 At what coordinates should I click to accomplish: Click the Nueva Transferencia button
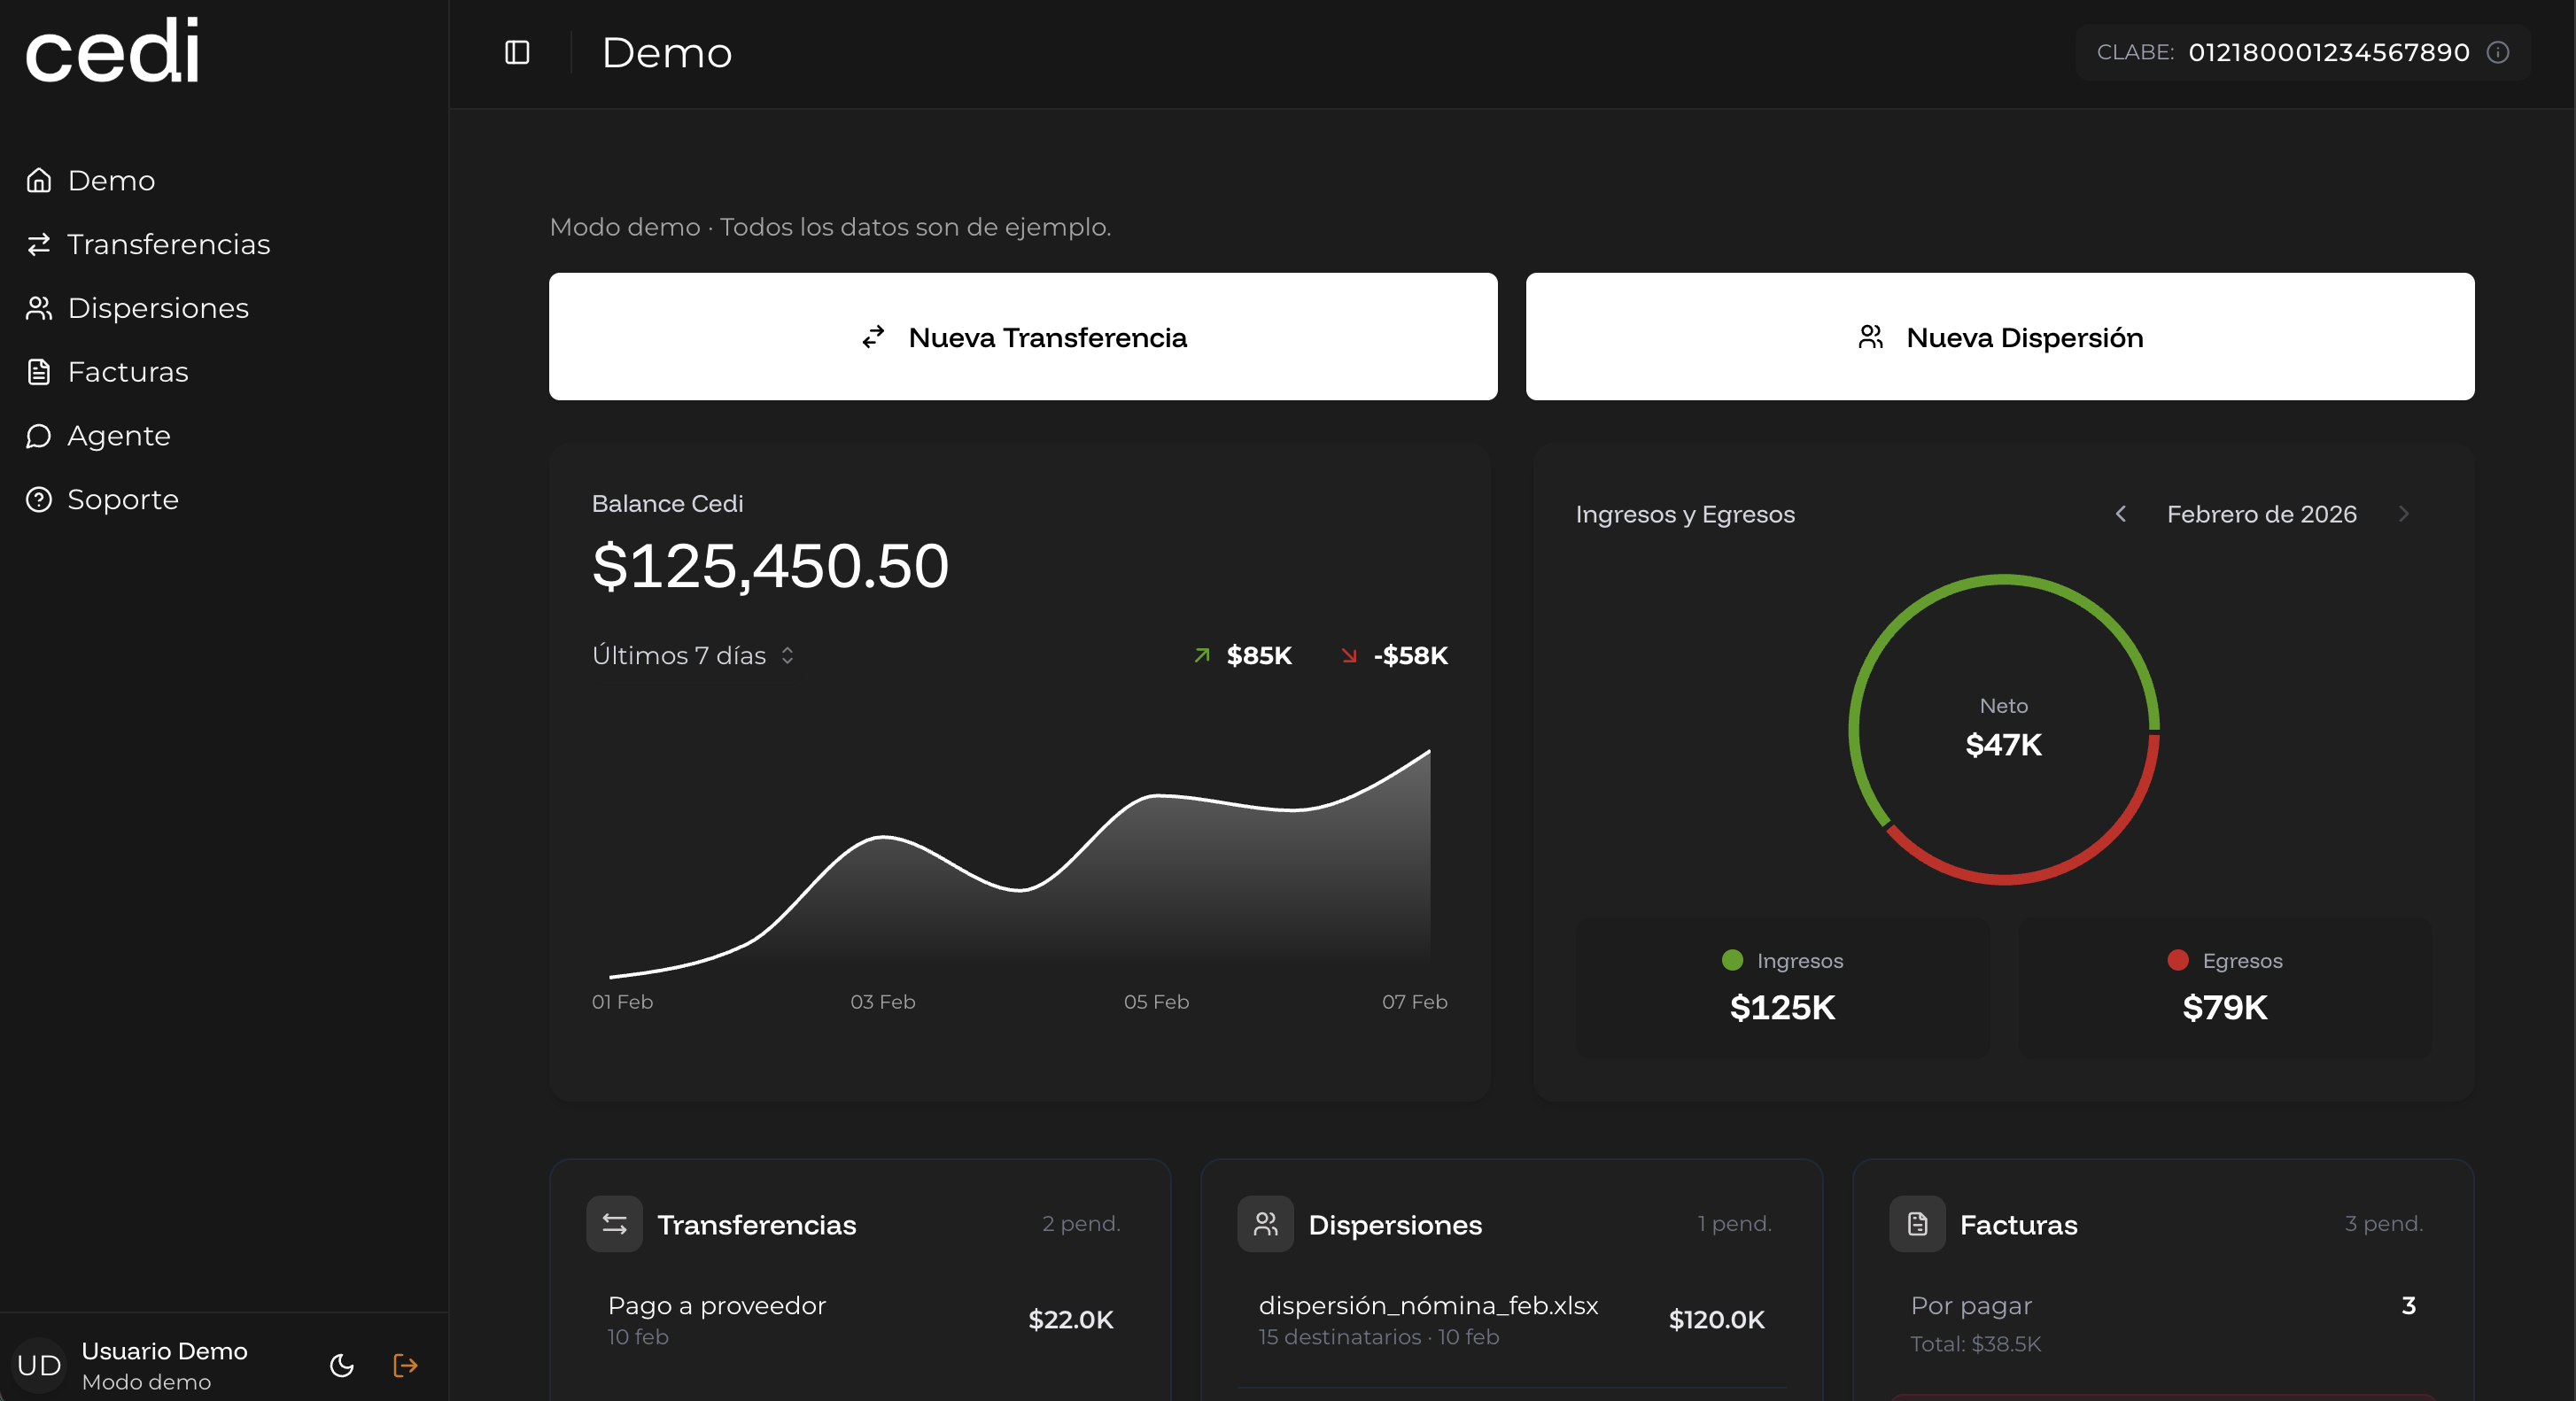point(1022,337)
